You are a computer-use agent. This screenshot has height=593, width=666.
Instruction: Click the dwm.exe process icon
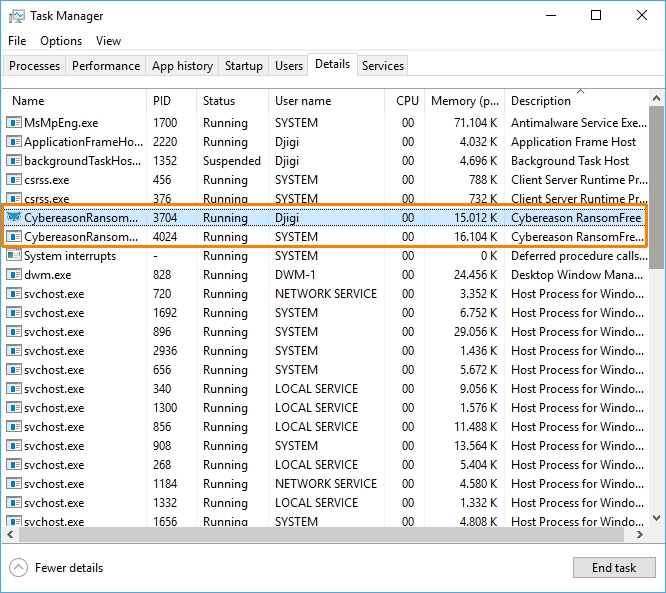[x=14, y=275]
